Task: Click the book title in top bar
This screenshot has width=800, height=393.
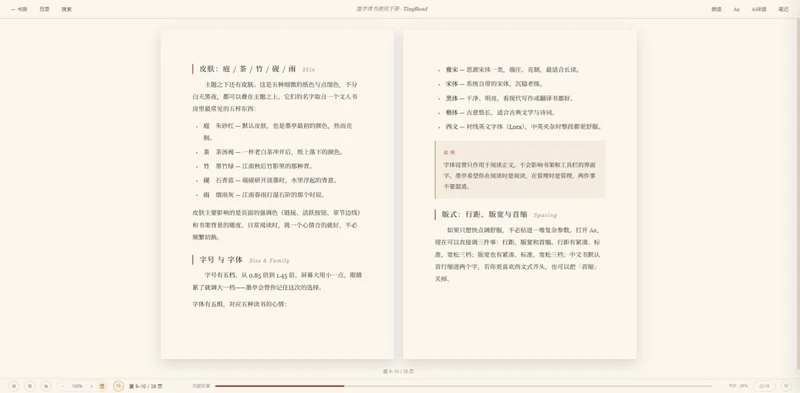Action: (391, 9)
